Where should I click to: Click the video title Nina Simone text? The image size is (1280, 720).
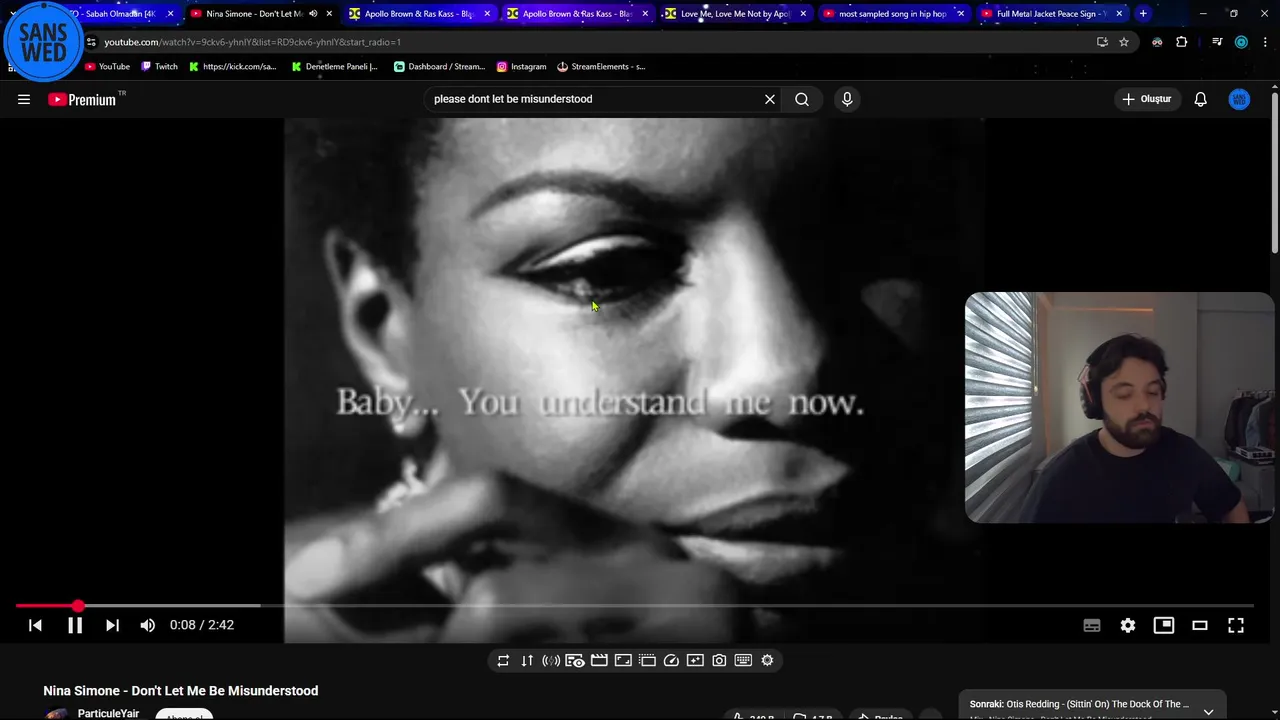tap(181, 691)
